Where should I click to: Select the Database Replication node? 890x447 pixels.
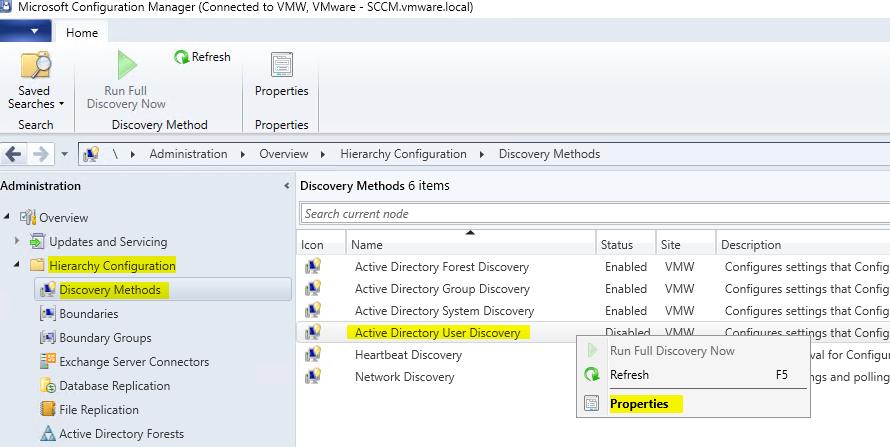click(114, 386)
